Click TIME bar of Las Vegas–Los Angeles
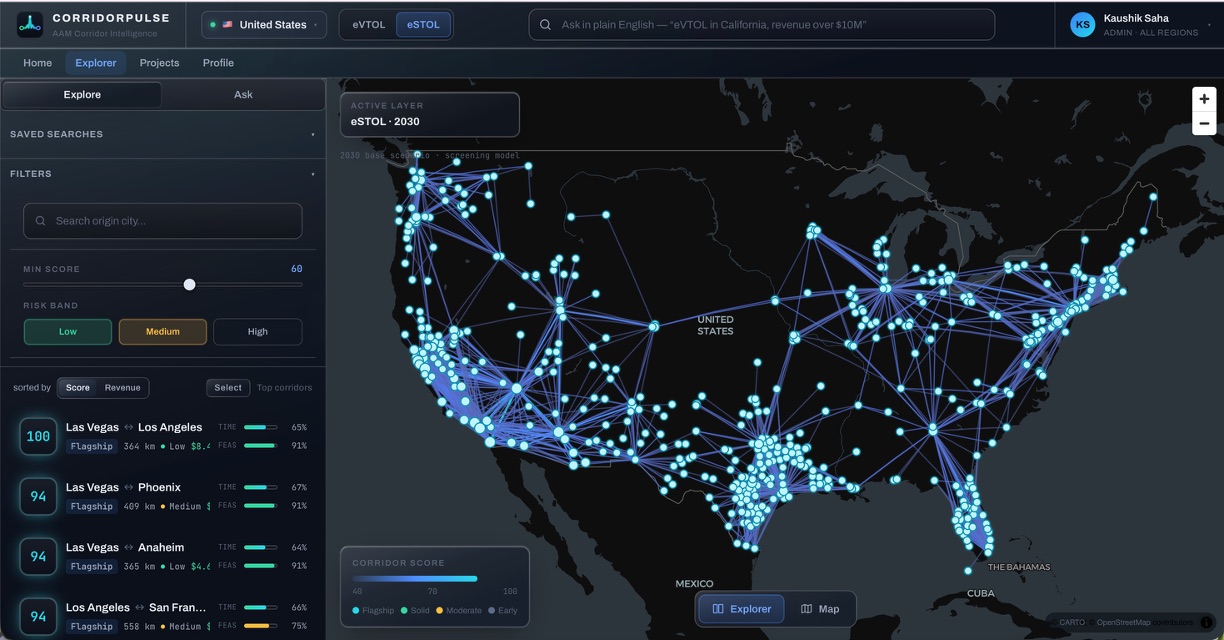The height and width of the screenshot is (640, 1224). pos(261,427)
